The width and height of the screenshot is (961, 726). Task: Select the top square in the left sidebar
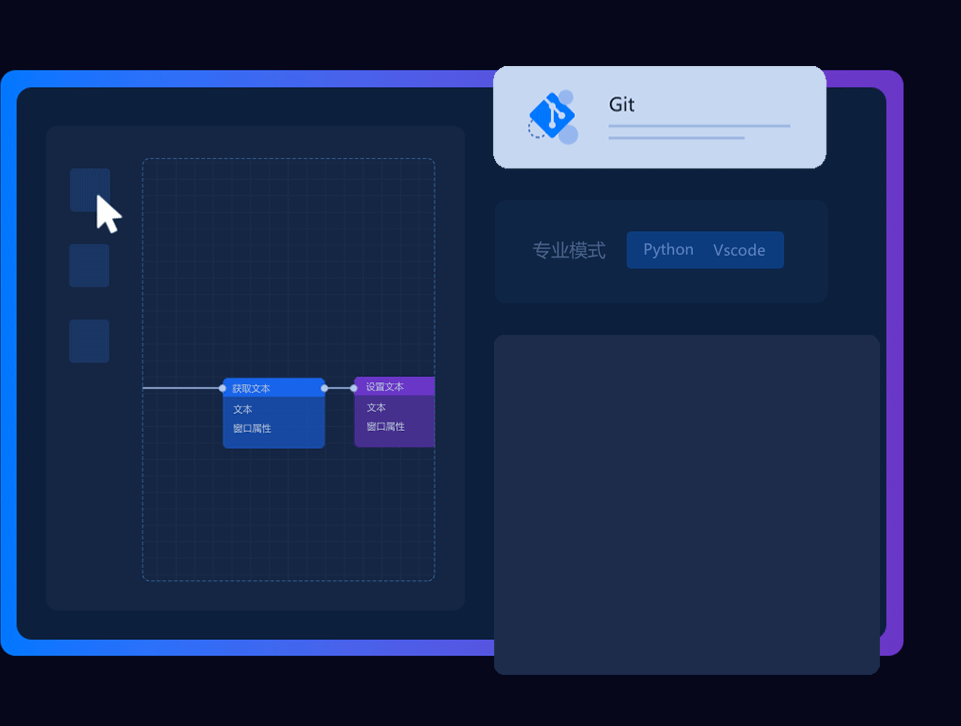tap(89, 189)
